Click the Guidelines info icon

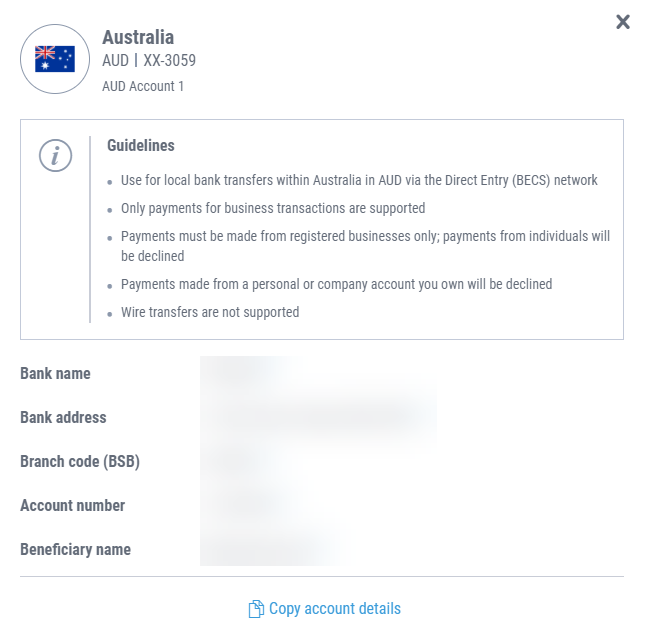click(55, 155)
